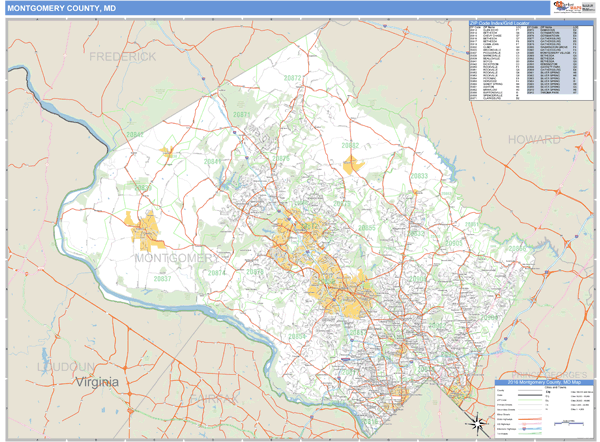
Task: Click ZIP code label 20833
Action: click(x=419, y=176)
